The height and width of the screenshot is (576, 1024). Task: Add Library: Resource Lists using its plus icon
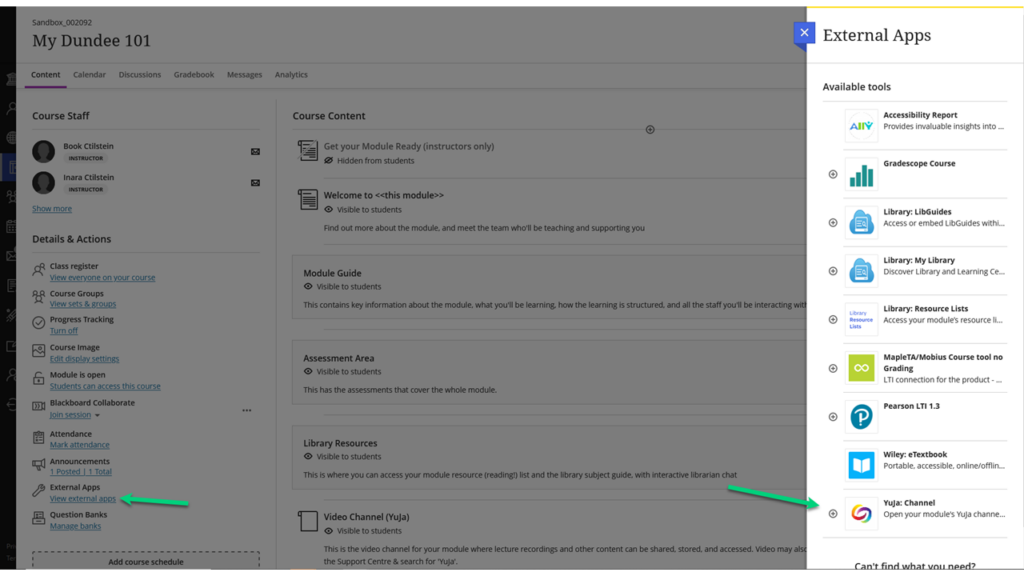click(833, 319)
